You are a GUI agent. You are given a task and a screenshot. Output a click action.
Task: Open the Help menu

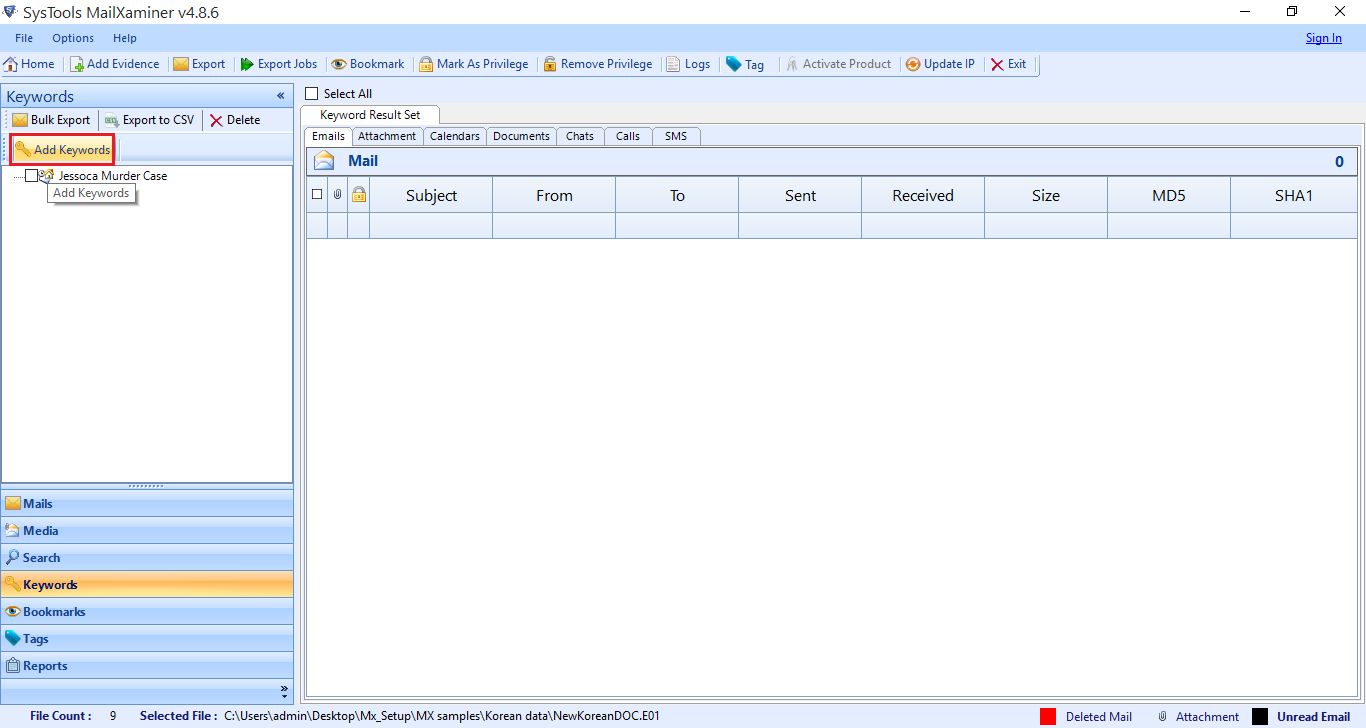click(125, 38)
